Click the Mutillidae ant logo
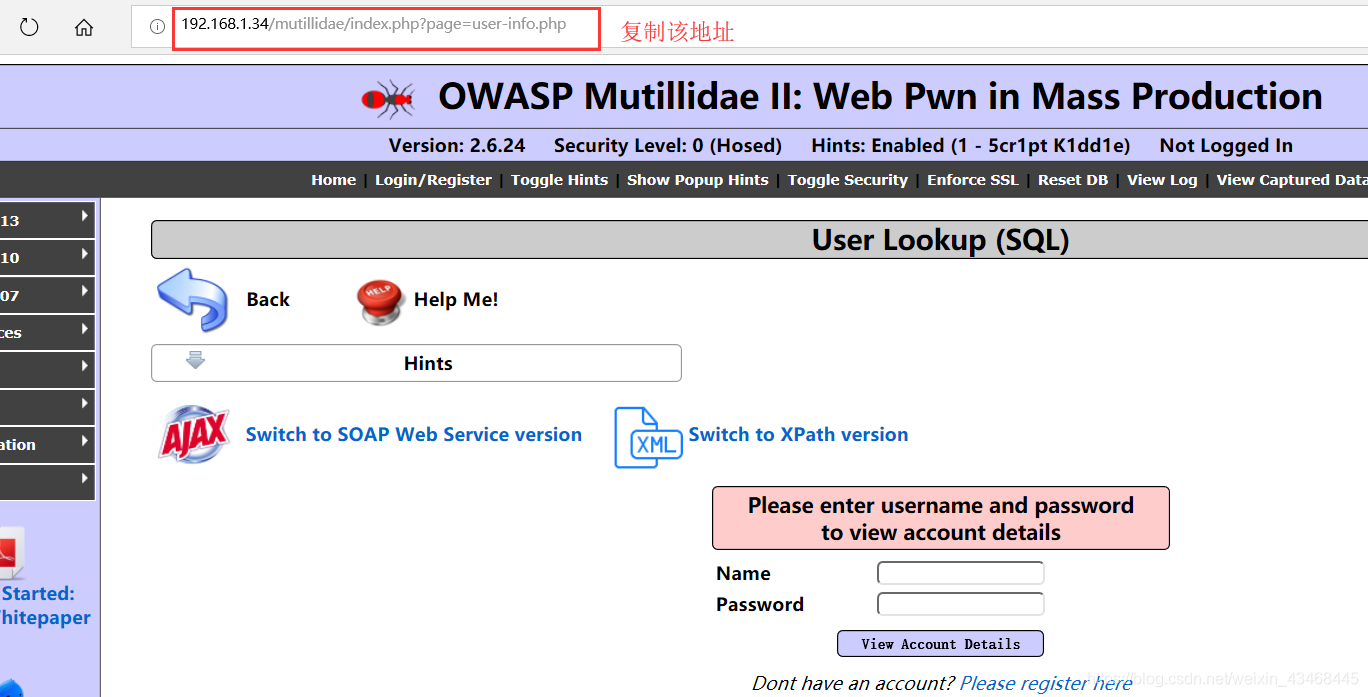The height and width of the screenshot is (697, 1368). 388,97
